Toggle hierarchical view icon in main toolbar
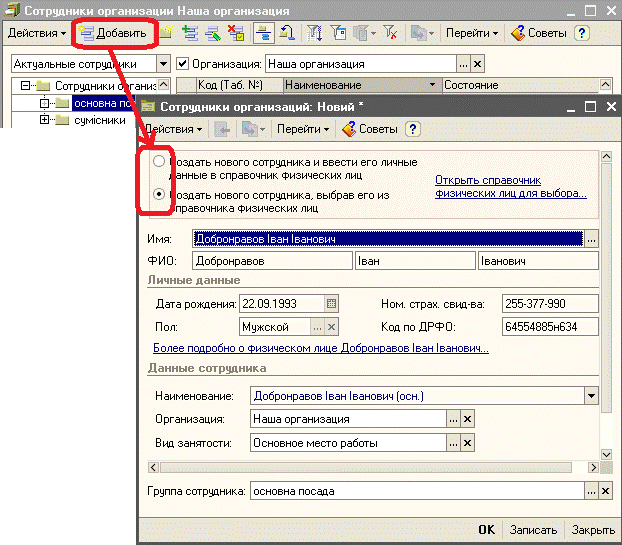622x545 pixels. (264, 33)
